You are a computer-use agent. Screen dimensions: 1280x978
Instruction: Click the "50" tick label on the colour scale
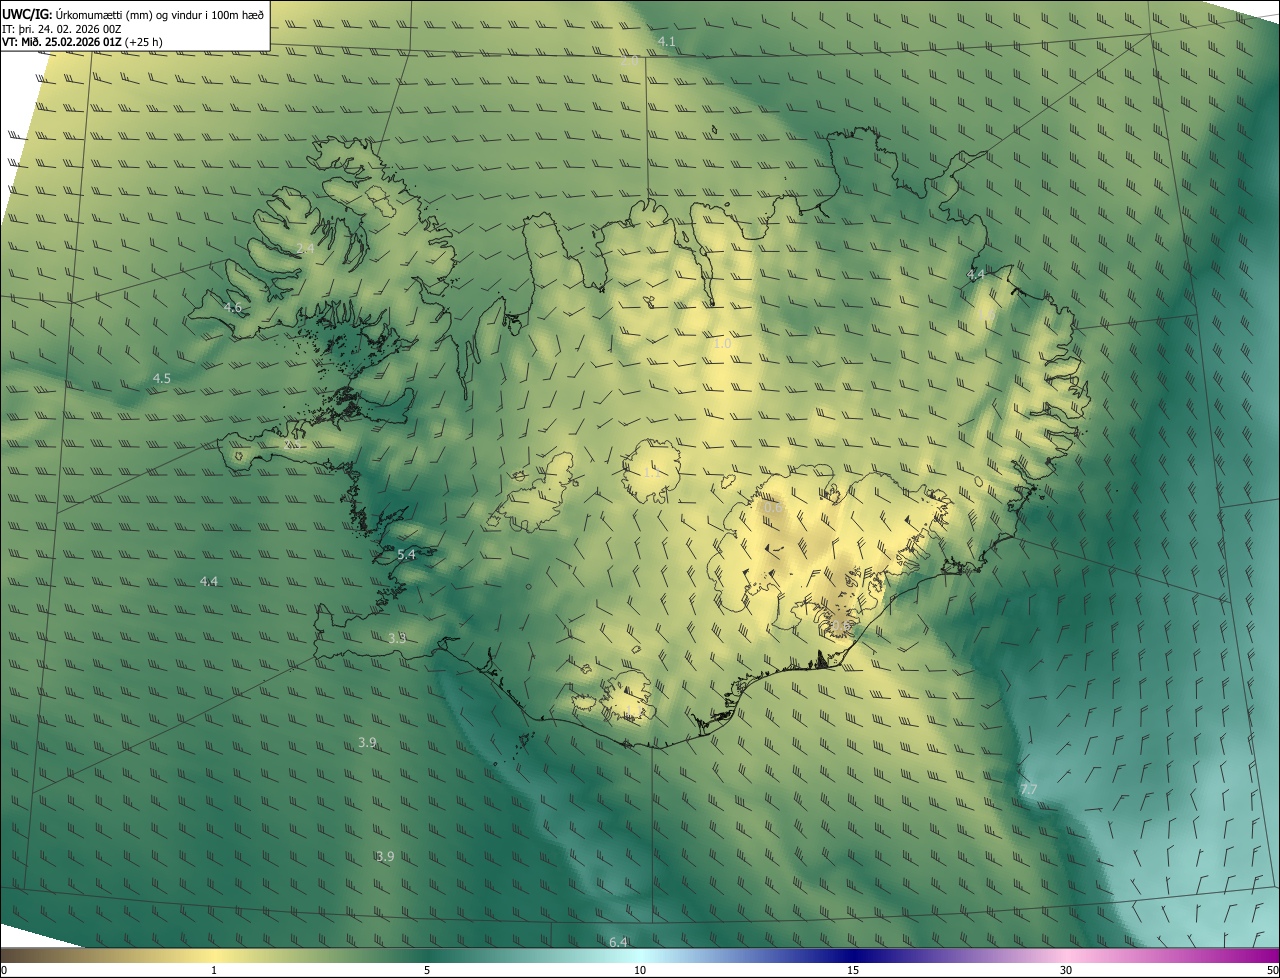tap(1272, 970)
